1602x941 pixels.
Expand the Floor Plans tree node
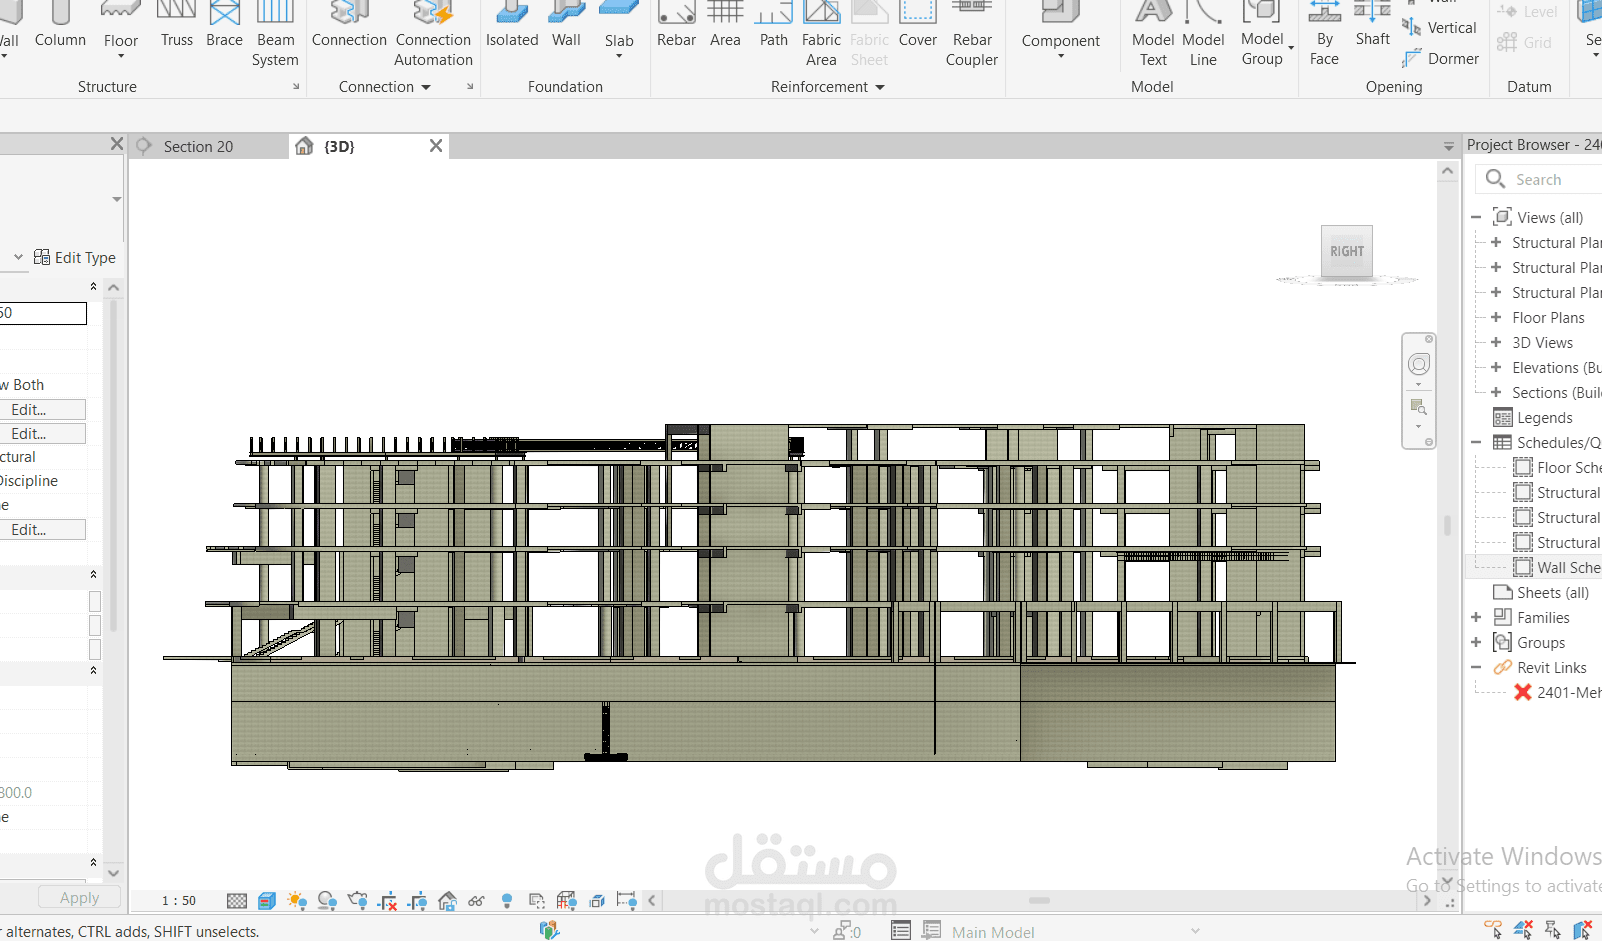point(1496,318)
